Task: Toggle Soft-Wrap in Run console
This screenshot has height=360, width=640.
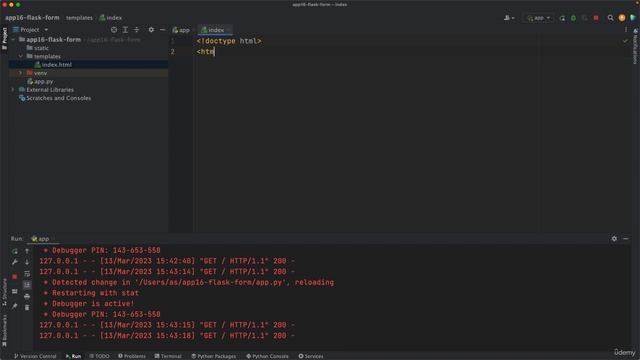Action: [27, 273]
